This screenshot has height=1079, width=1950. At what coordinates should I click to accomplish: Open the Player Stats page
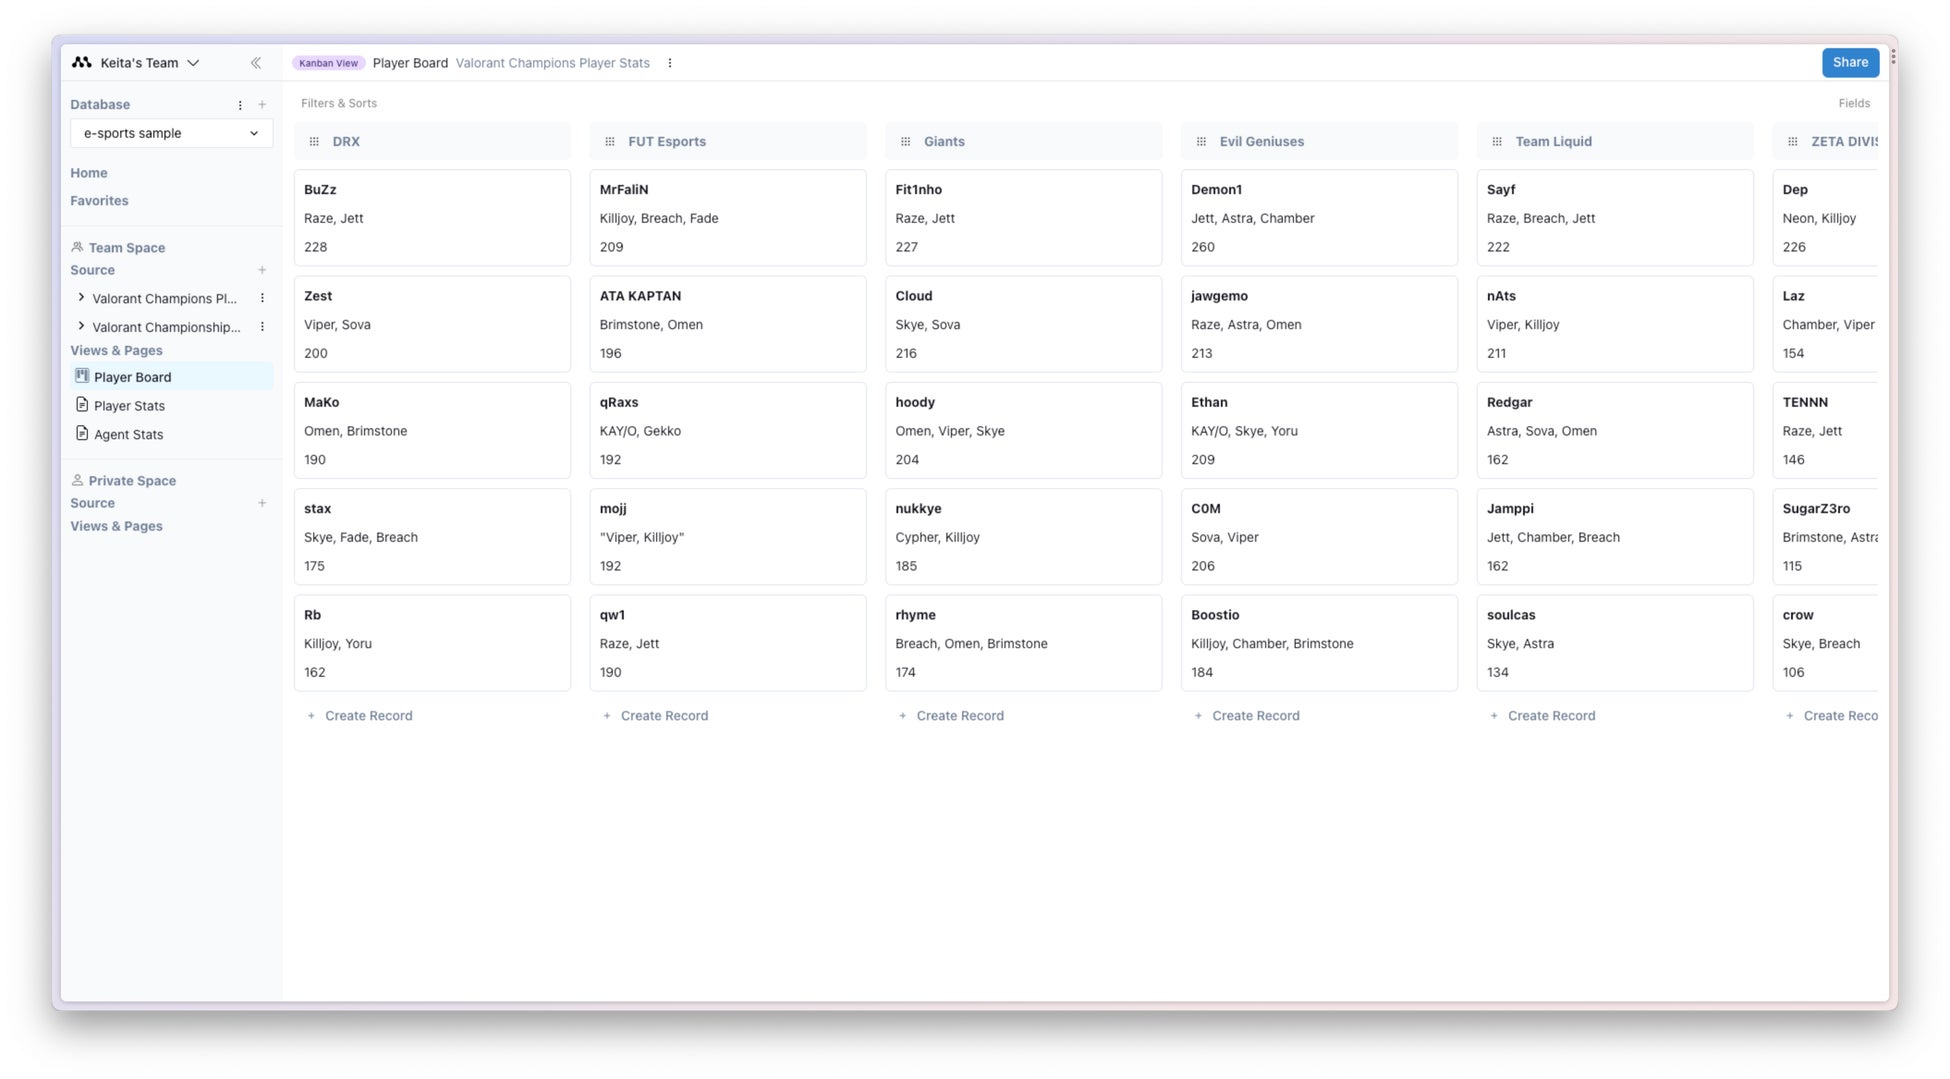click(129, 406)
